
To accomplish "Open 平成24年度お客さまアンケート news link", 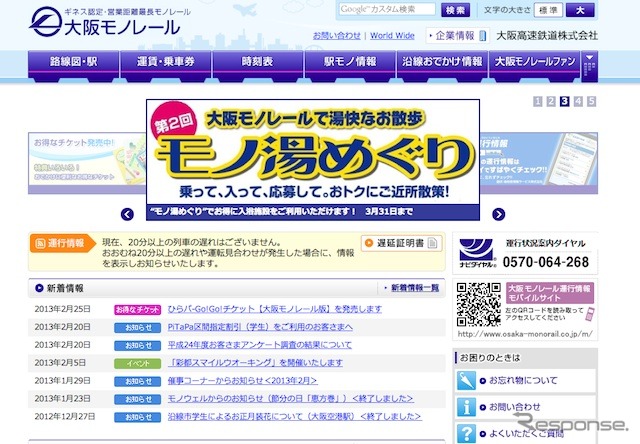I will click(x=260, y=345).
